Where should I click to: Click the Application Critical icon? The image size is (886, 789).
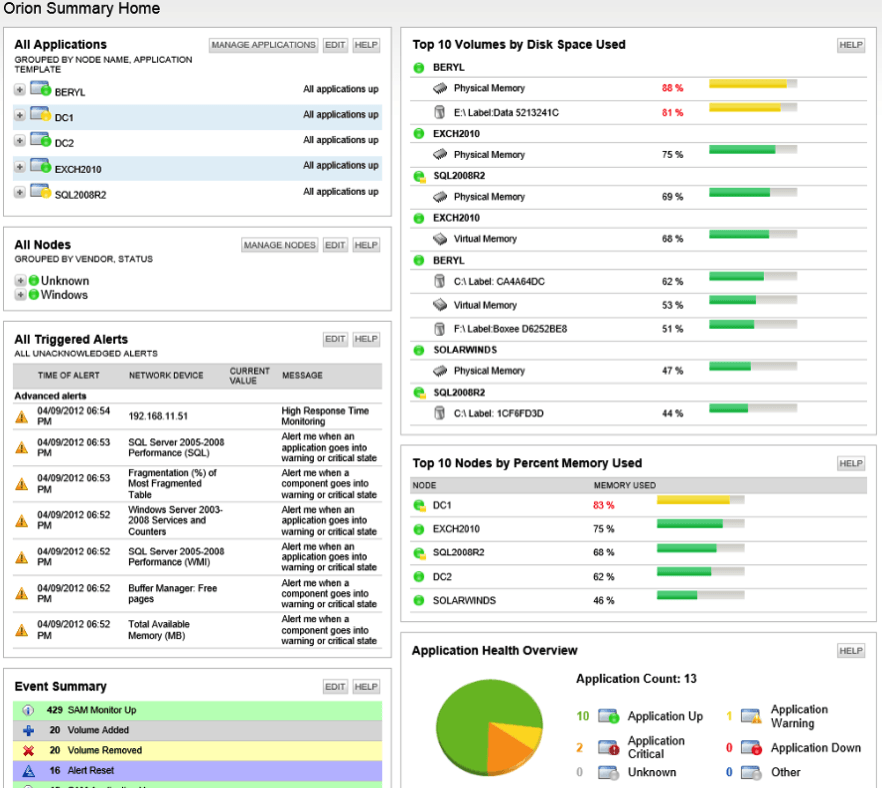click(609, 747)
